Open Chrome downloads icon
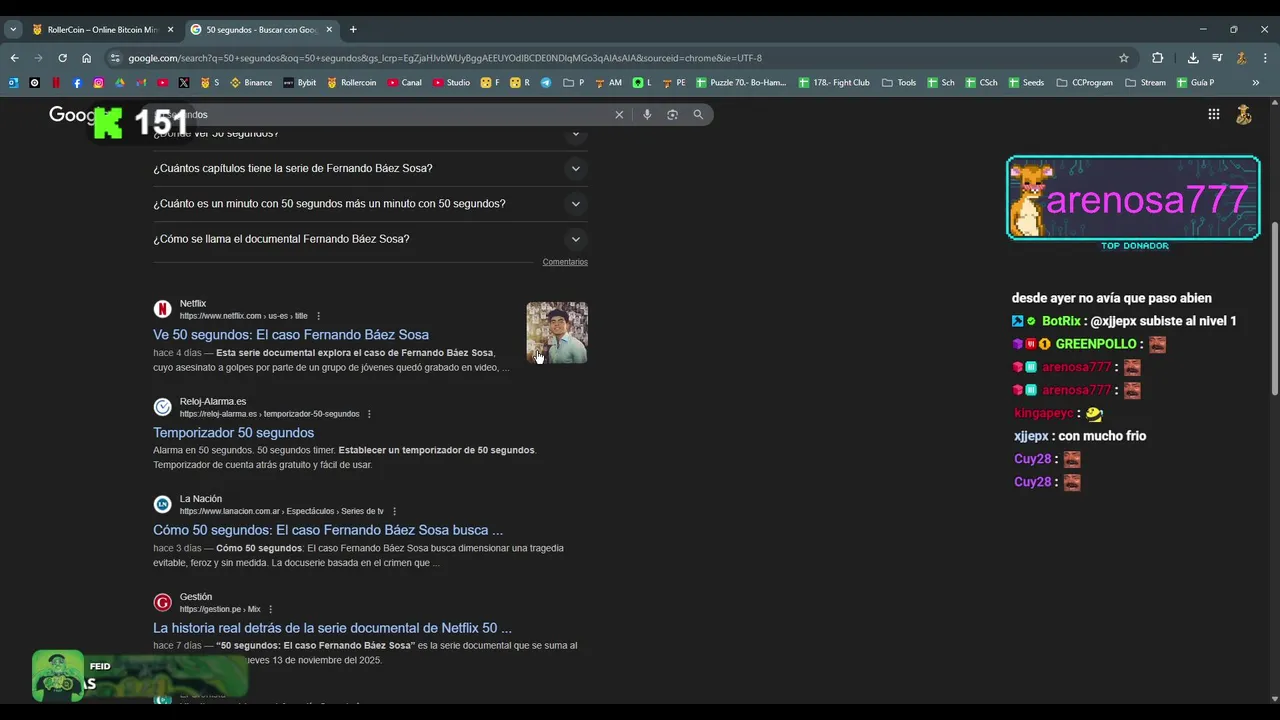The height and width of the screenshot is (720, 1280). (x=1193, y=58)
